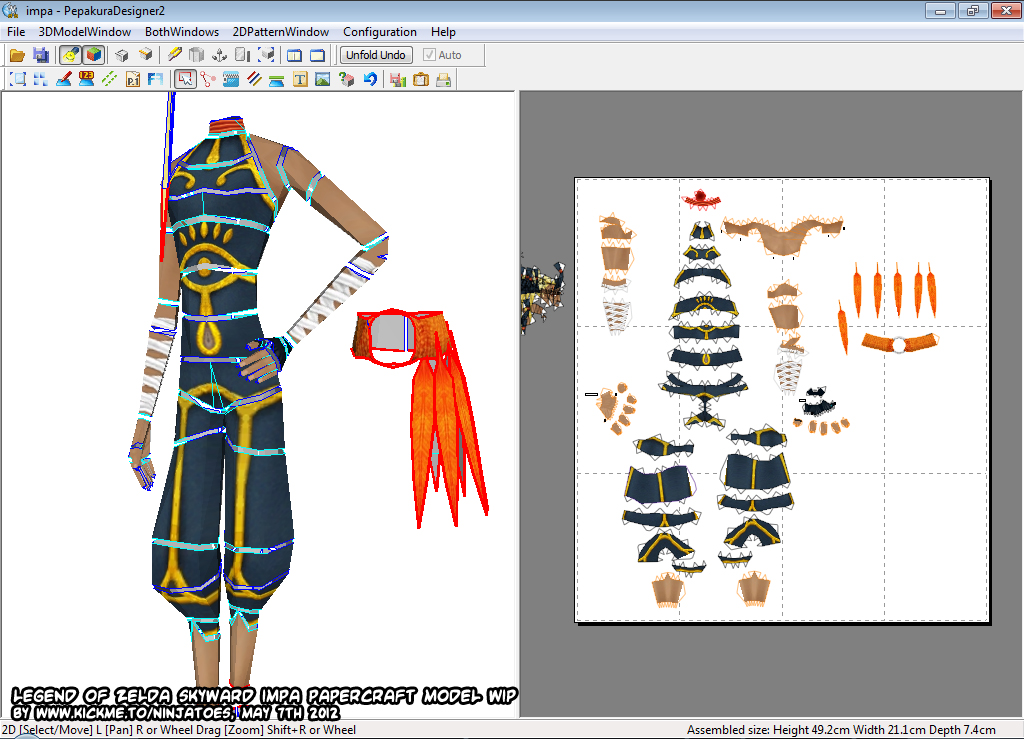The height and width of the screenshot is (739, 1024).
Task: Click the printer icon
Action: [x=443, y=80]
